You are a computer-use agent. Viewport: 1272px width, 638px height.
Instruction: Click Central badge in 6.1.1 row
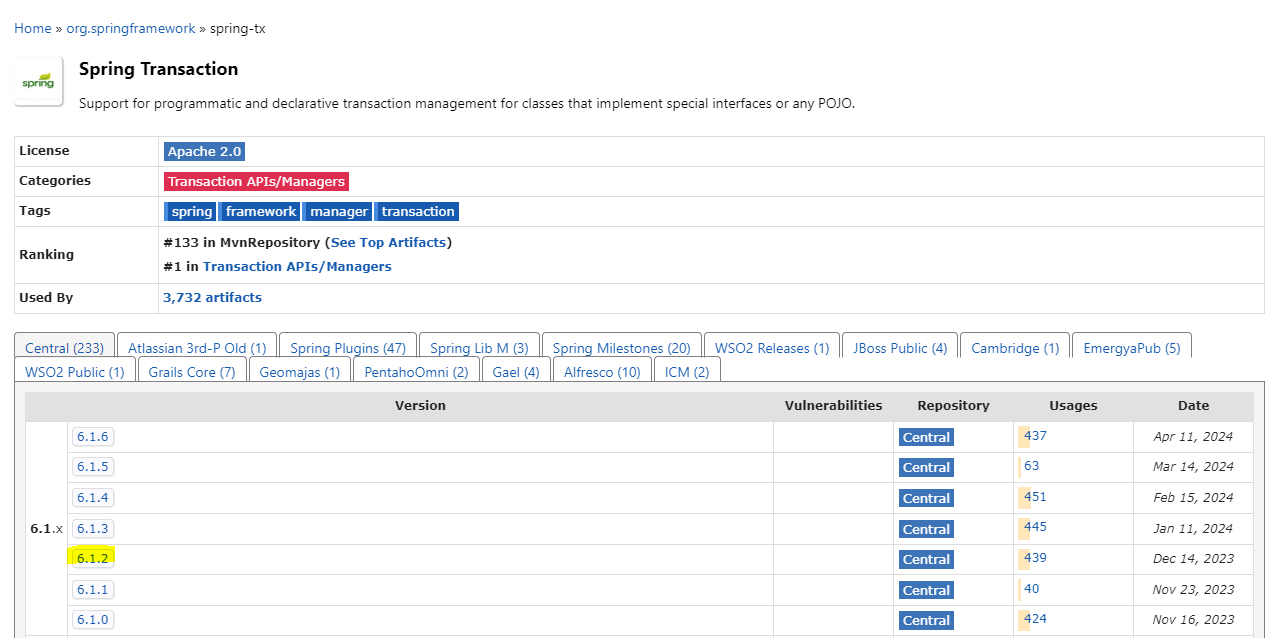926,590
